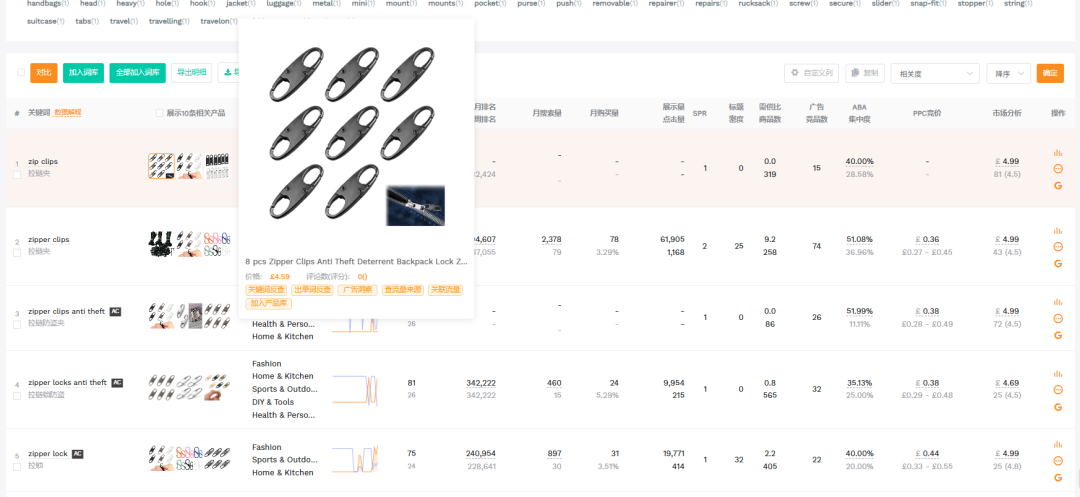This screenshot has height=497, width=1080.
Task: Click first thumbnail in zipper lock row
Action: 161,458
